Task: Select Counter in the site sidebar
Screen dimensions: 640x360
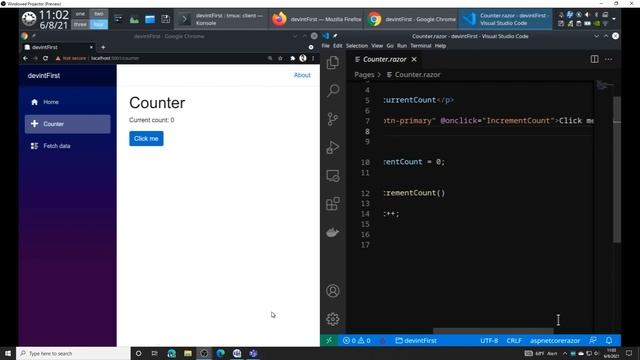Action: point(67,124)
